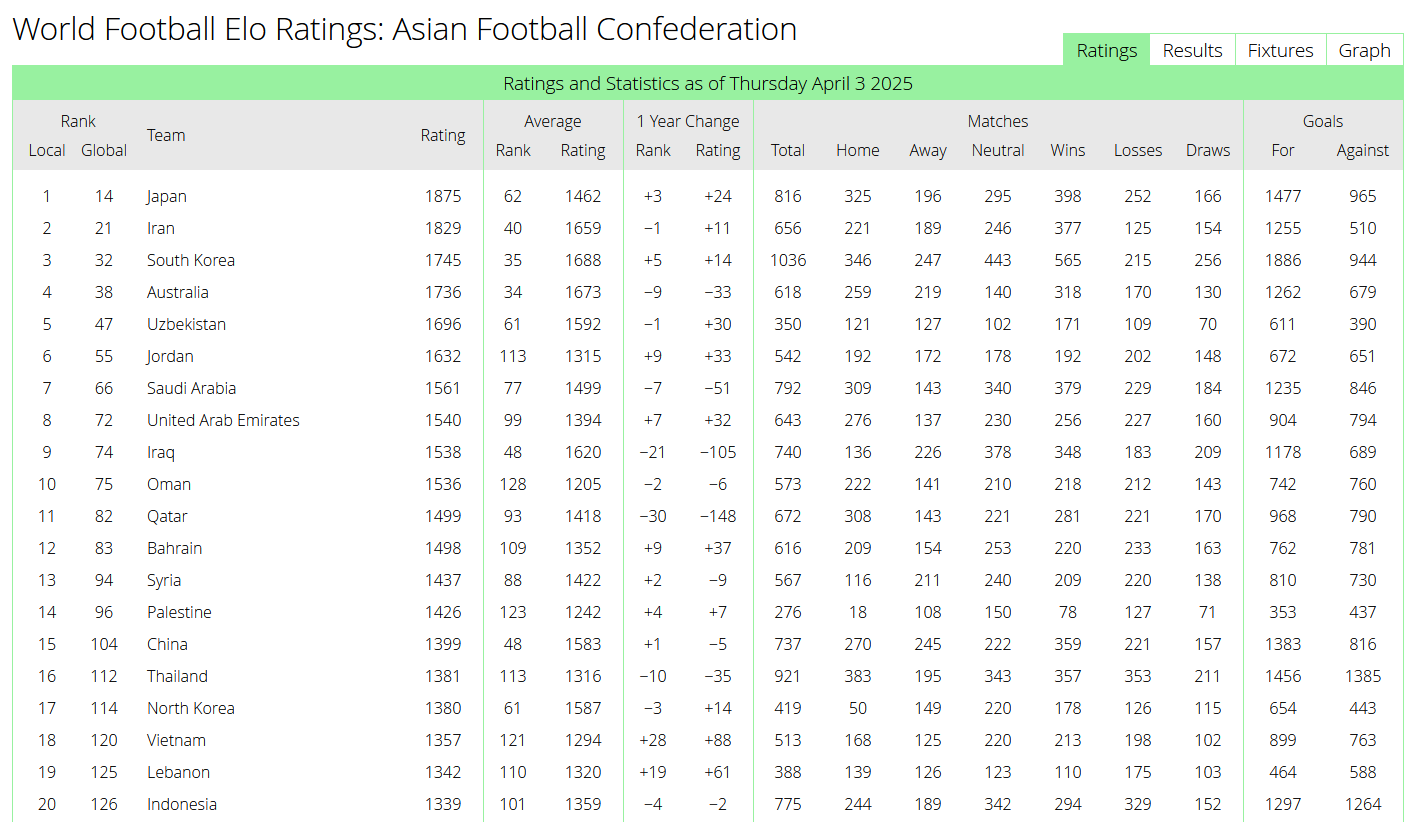
Task: Click Oman's average rank 128
Action: pyautogui.click(x=513, y=484)
